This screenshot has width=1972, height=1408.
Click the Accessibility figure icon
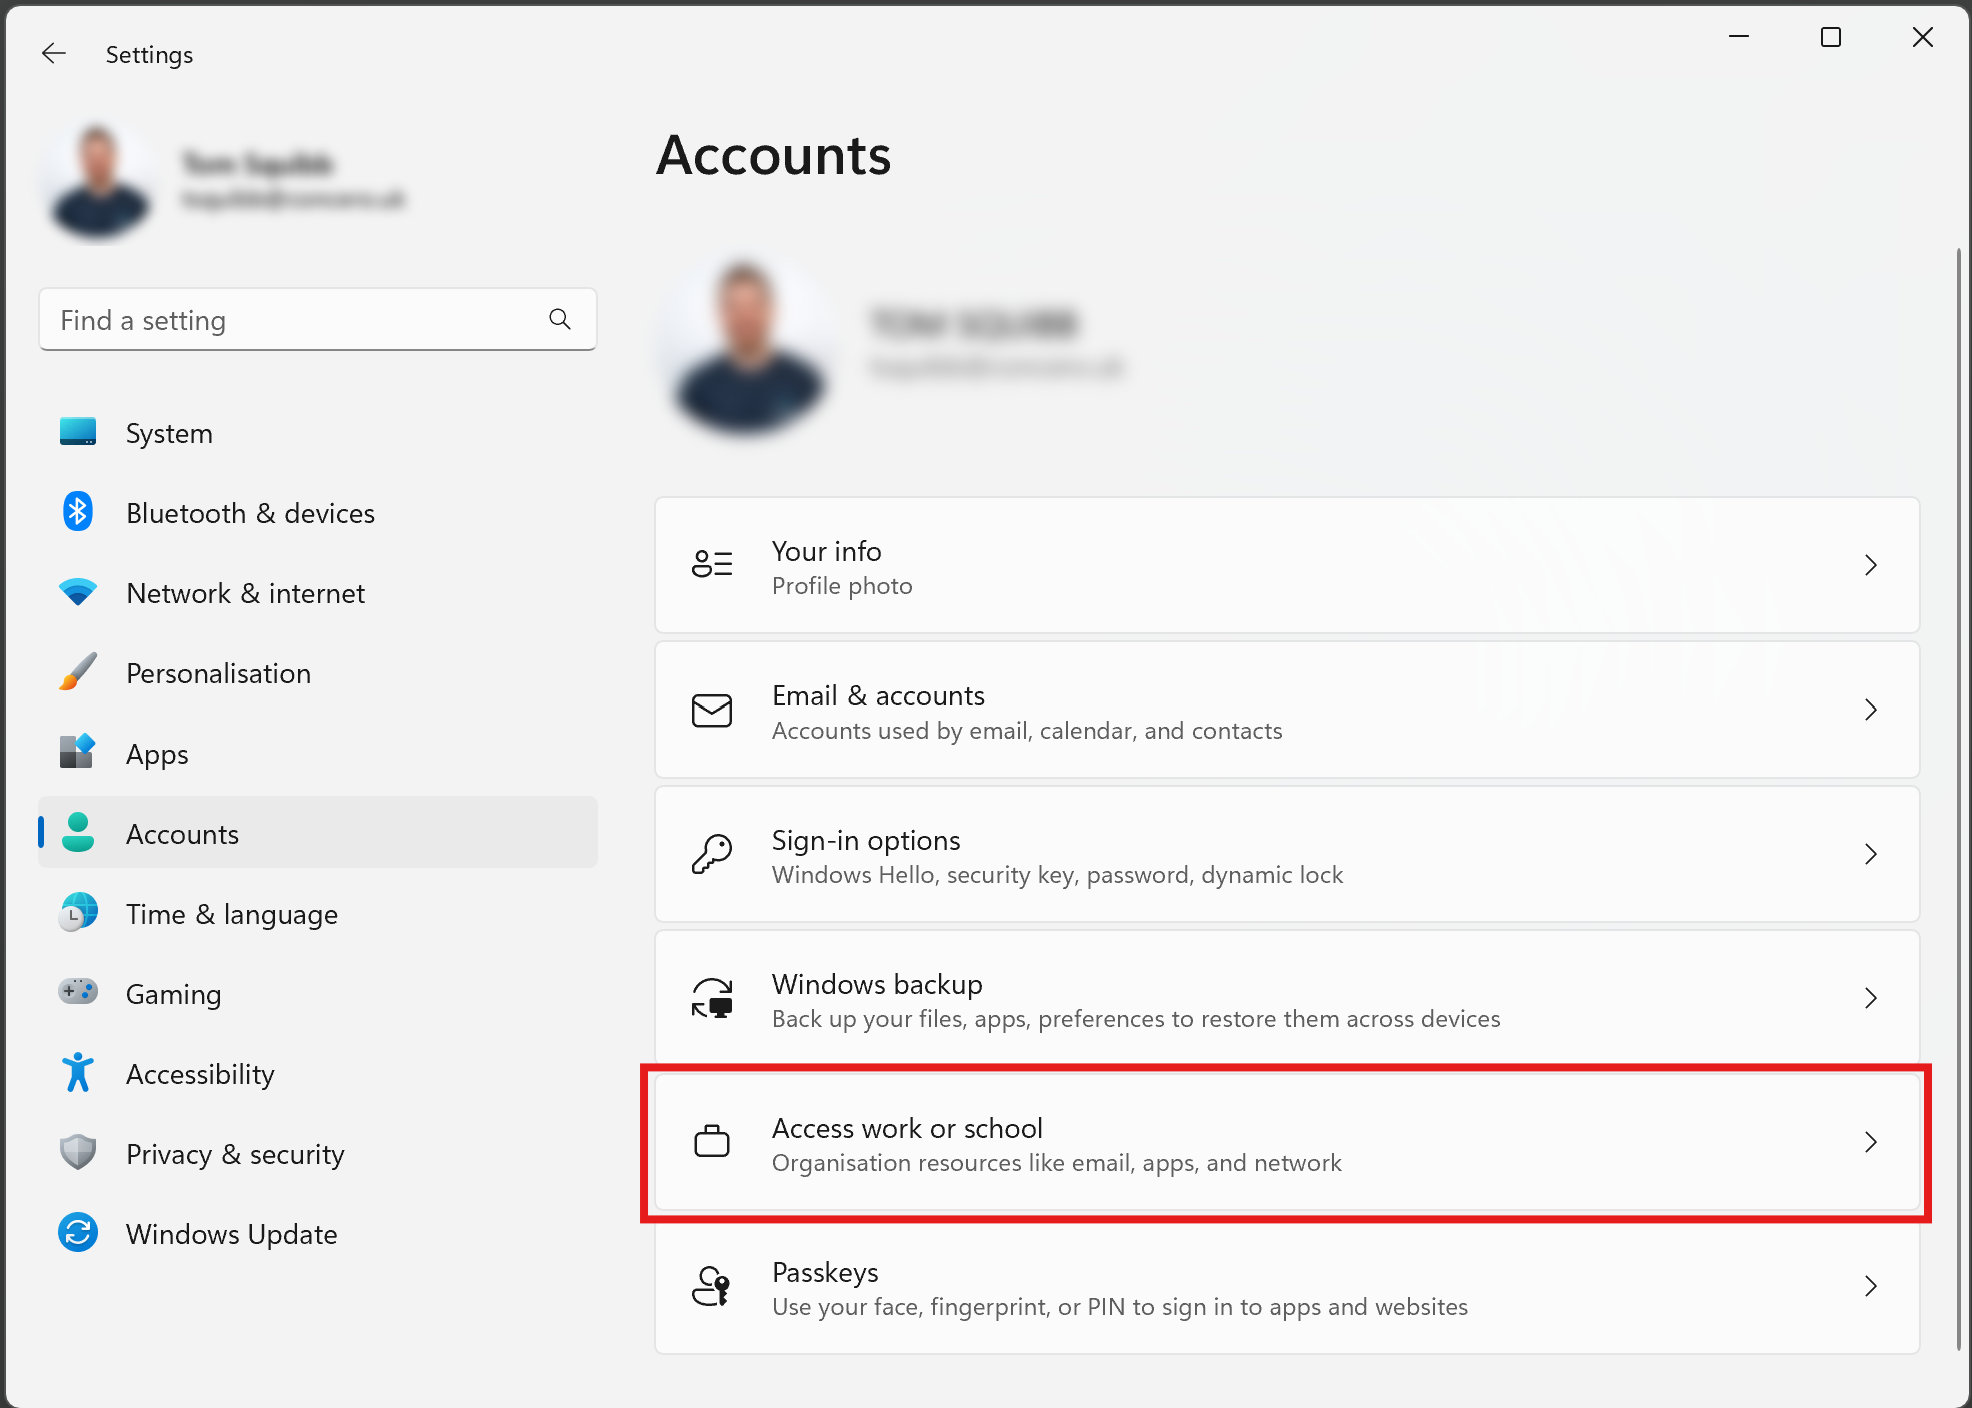pos(78,1073)
